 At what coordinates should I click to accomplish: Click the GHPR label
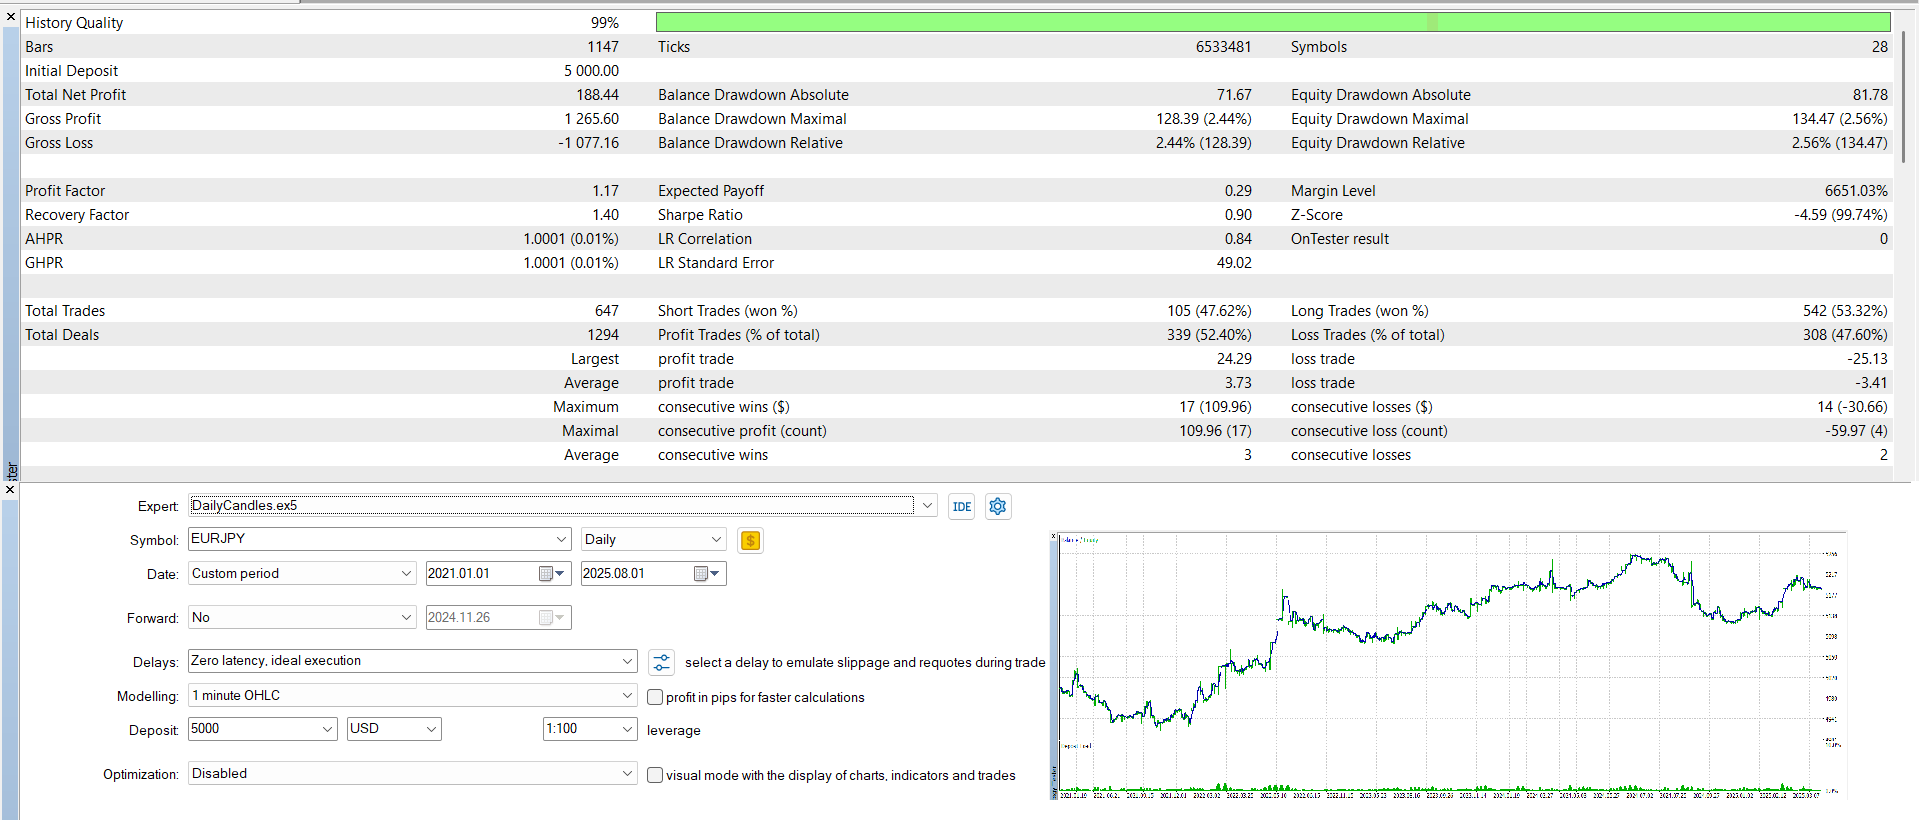coord(44,263)
